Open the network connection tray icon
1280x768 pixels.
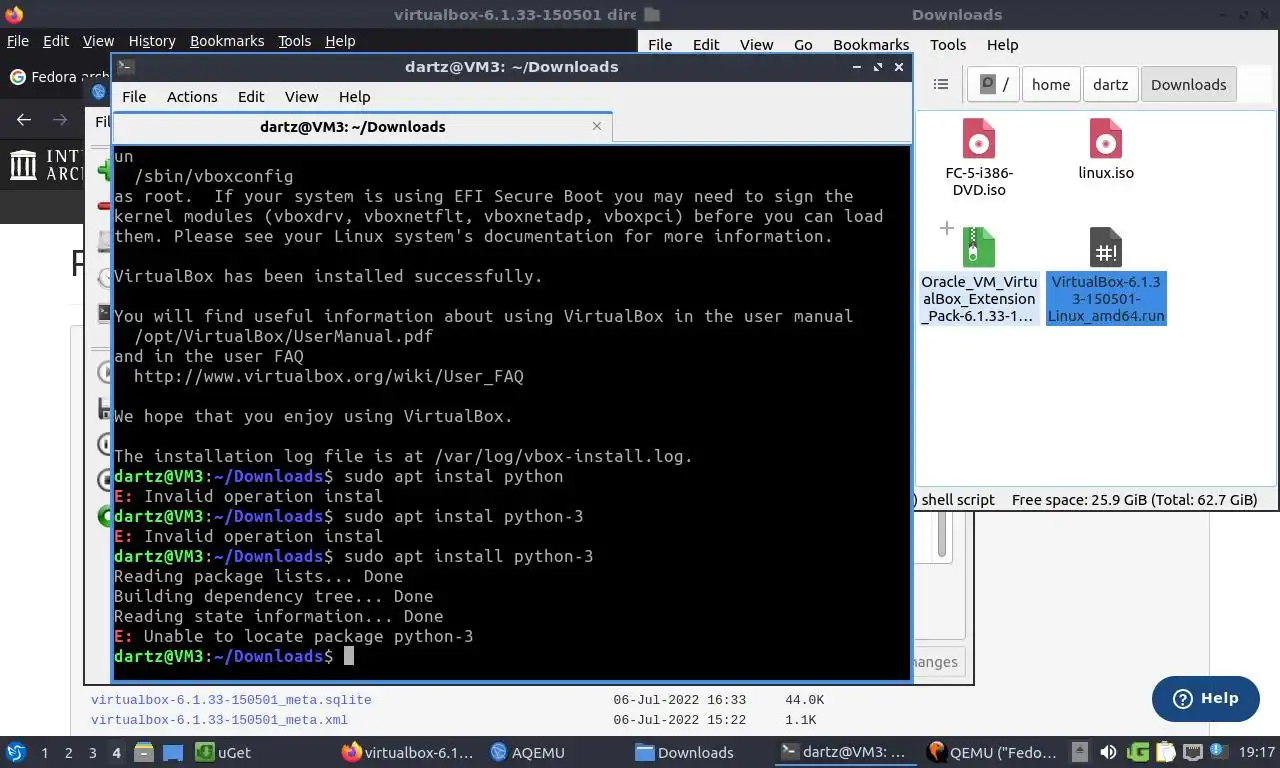click(x=1192, y=752)
